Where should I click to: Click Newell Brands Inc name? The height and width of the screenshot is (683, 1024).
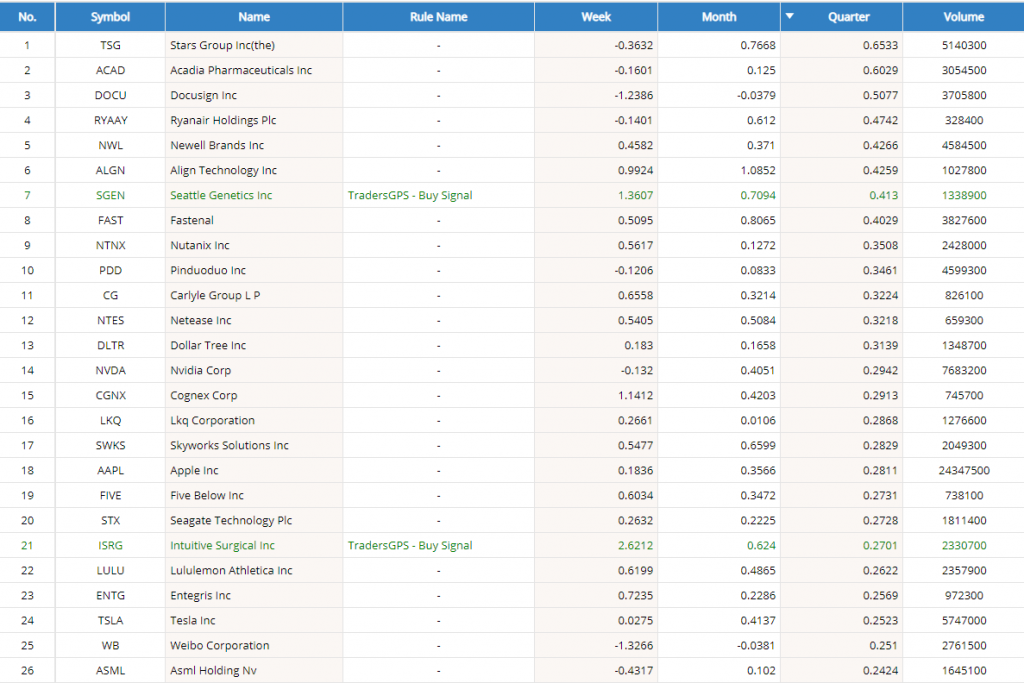(x=217, y=145)
